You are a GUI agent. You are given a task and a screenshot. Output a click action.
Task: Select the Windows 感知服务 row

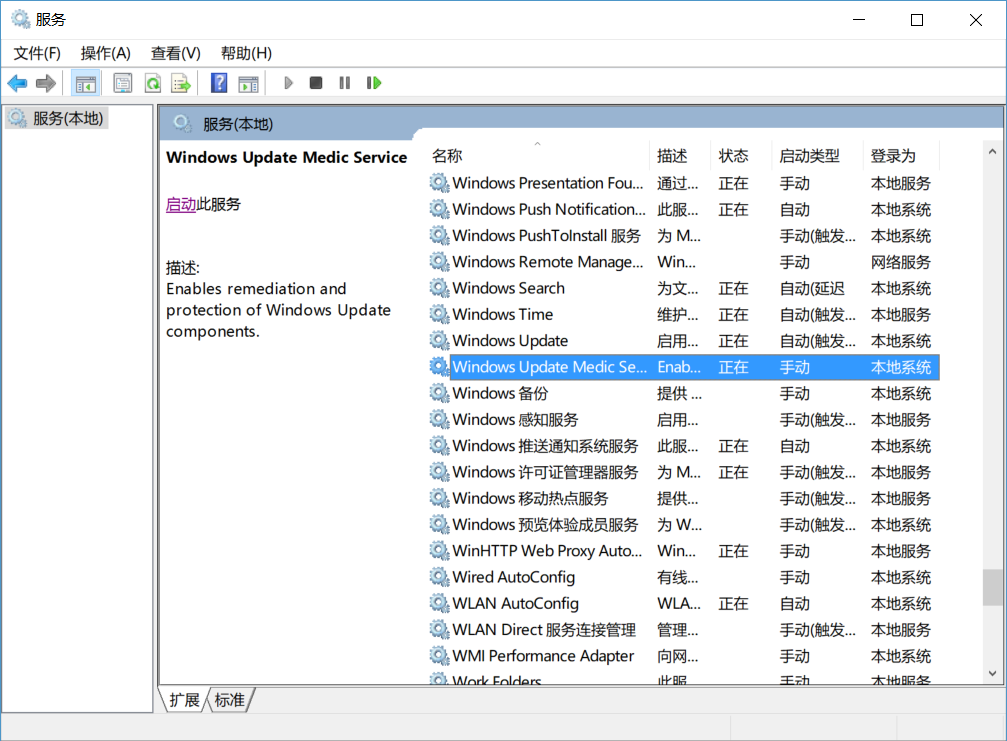click(x=684, y=419)
